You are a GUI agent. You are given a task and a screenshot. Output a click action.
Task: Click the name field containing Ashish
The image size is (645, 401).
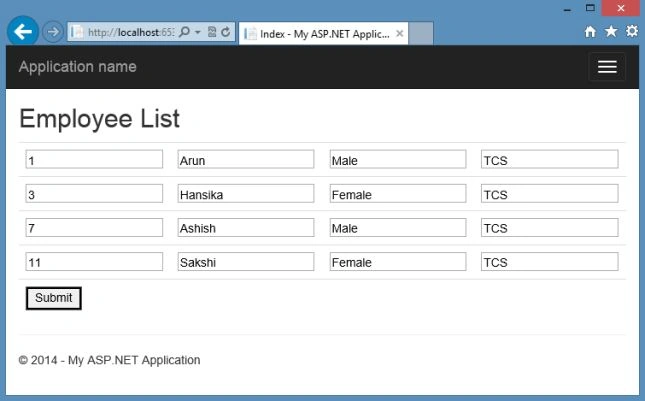pos(246,227)
